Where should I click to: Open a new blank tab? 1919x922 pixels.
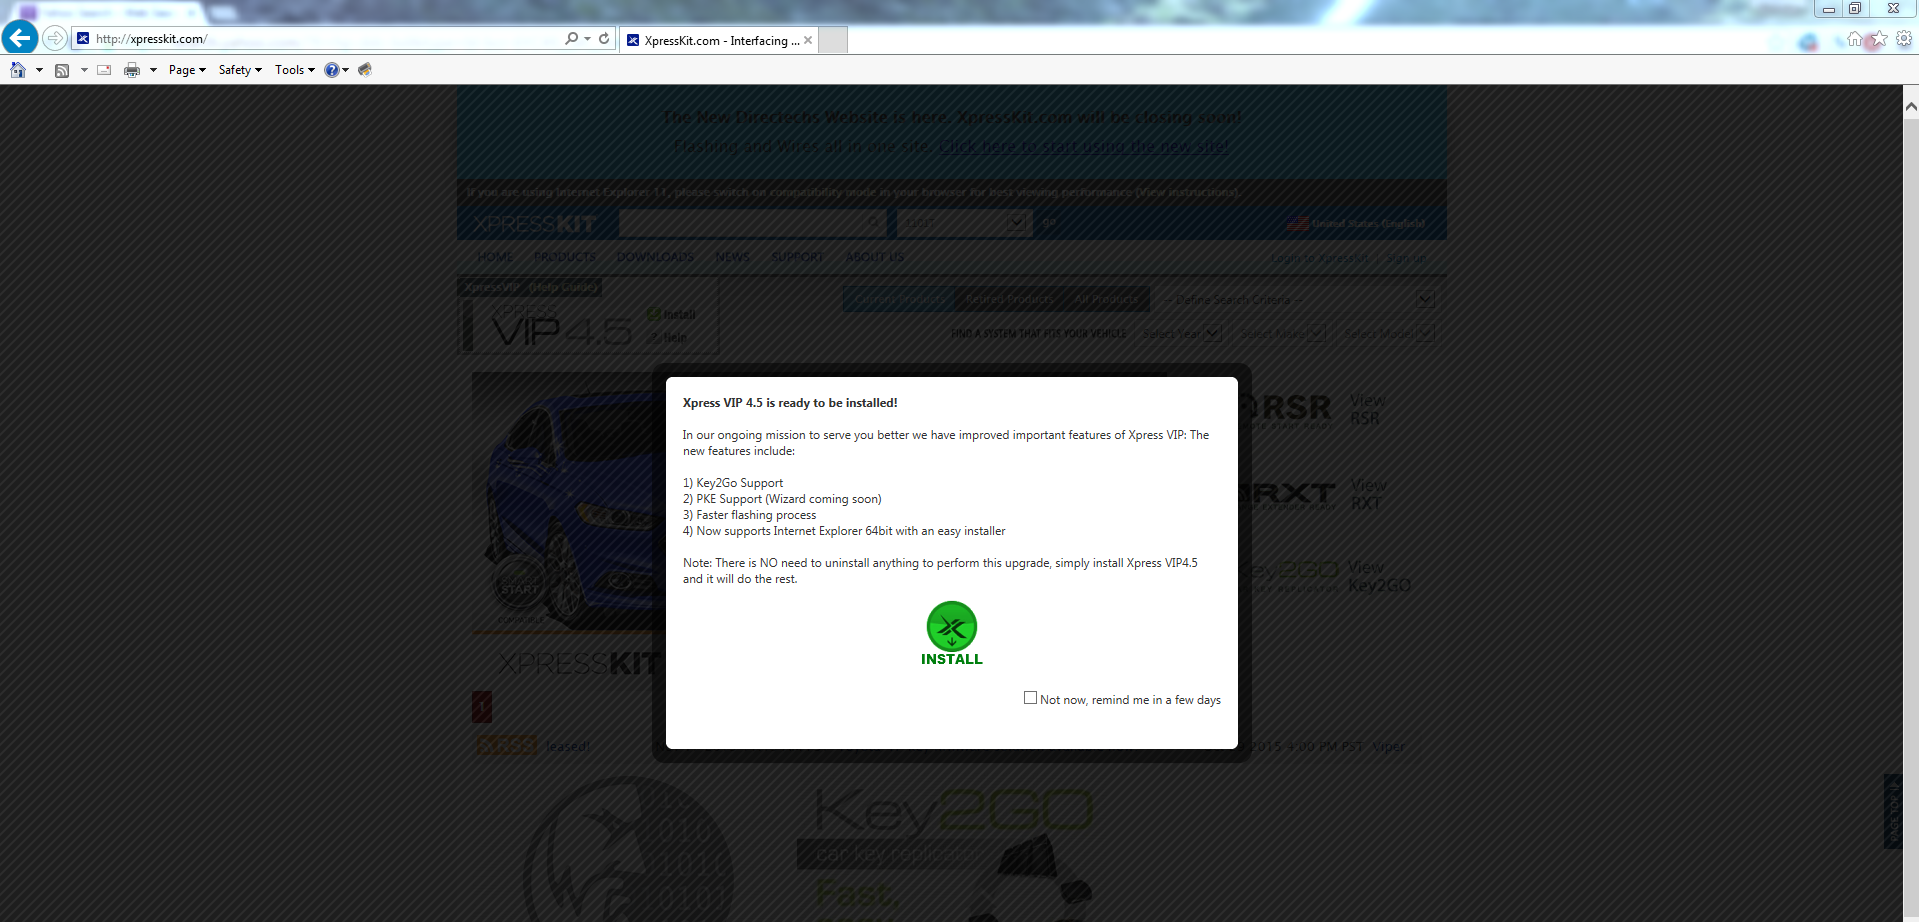[x=833, y=40]
